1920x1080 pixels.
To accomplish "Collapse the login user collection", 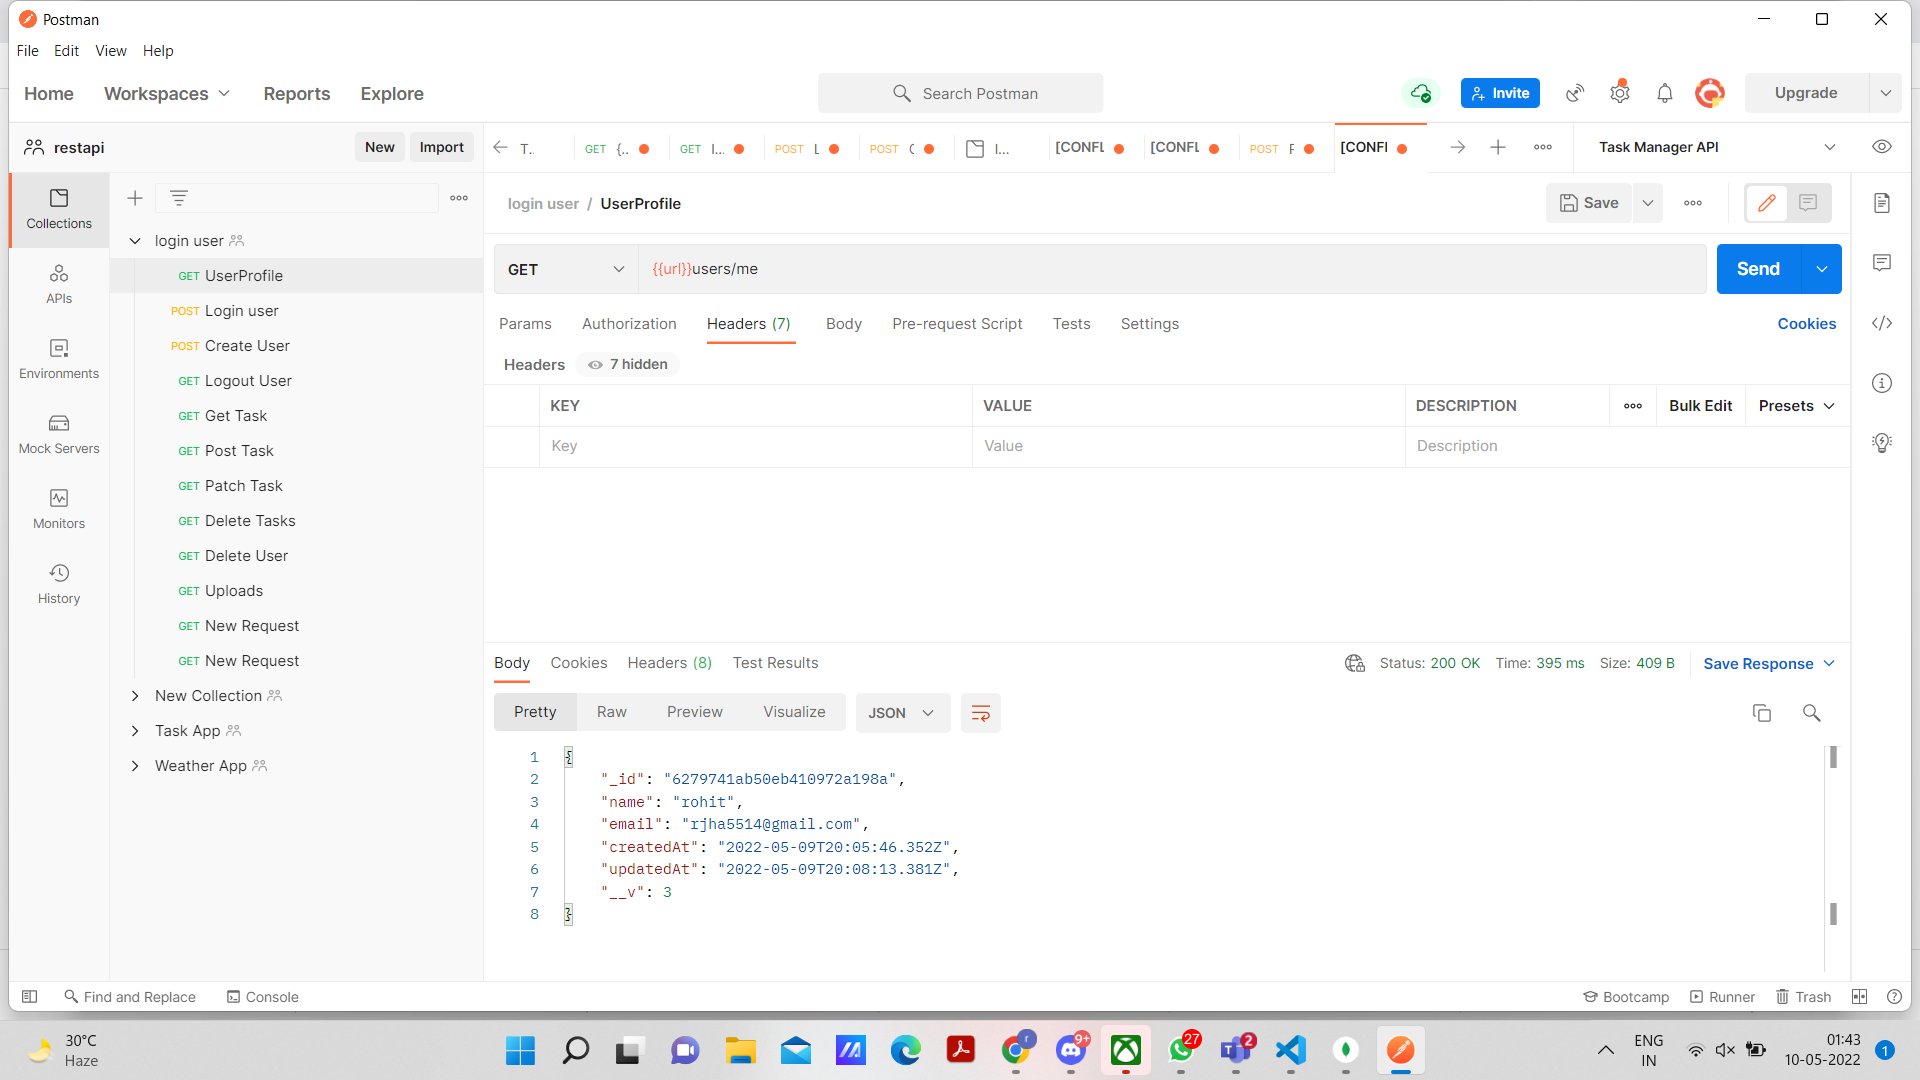I will click(x=135, y=241).
